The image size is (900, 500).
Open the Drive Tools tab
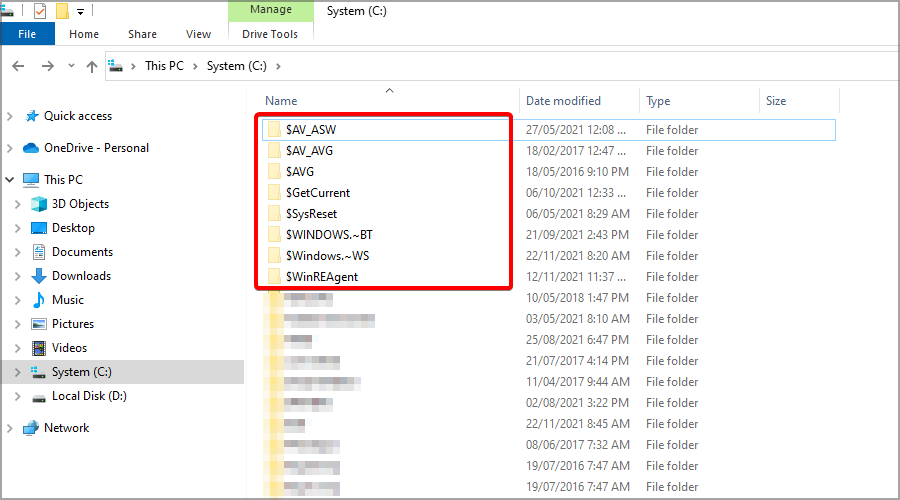point(270,34)
